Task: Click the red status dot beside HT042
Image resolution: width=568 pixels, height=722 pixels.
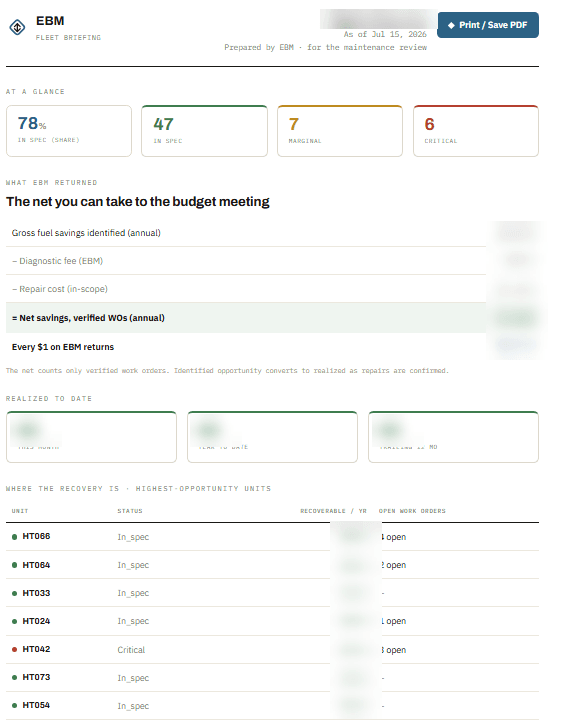Action: point(14,650)
